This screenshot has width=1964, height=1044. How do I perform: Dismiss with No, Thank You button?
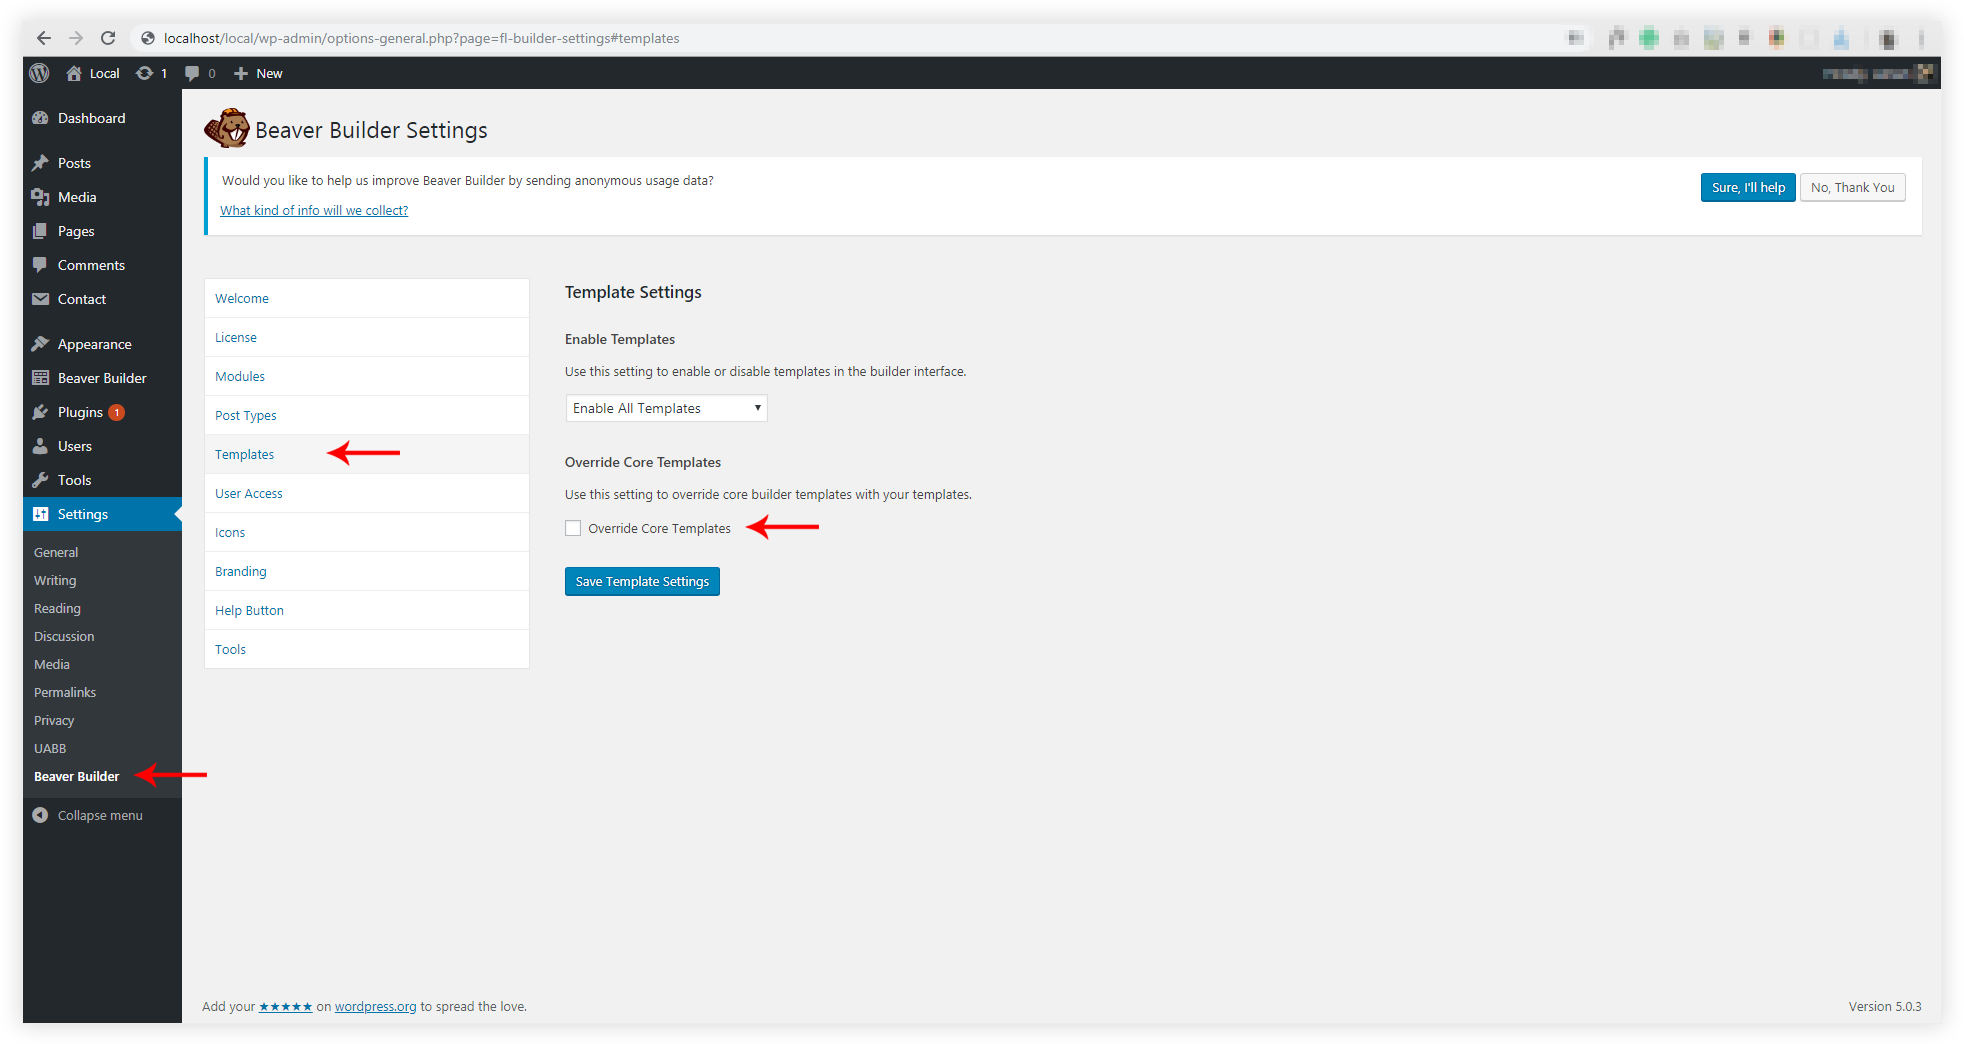click(x=1851, y=187)
